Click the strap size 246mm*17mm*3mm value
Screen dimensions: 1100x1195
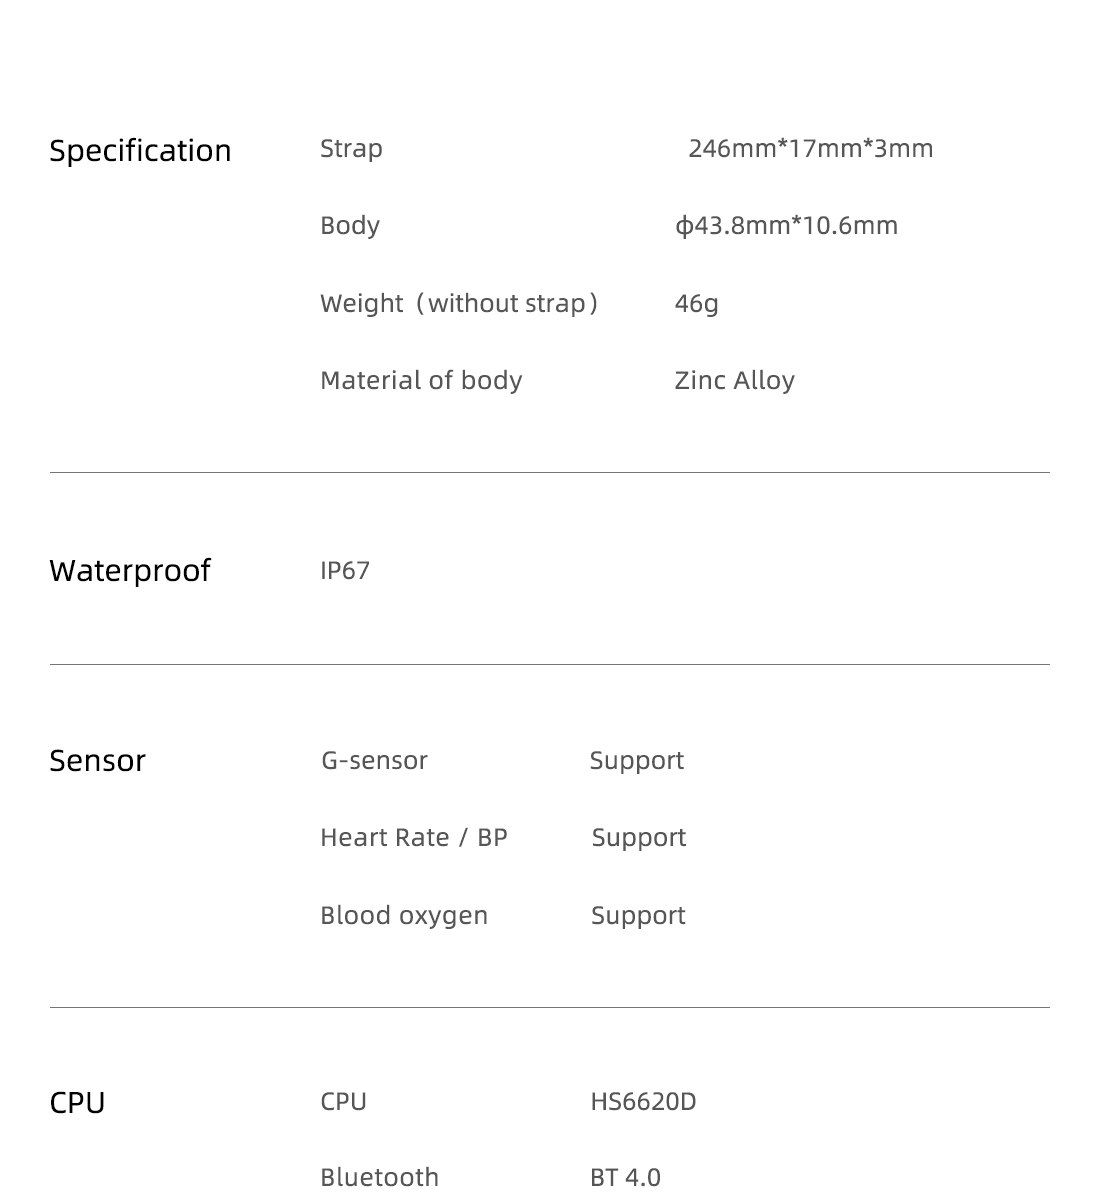click(x=810, y=148)
